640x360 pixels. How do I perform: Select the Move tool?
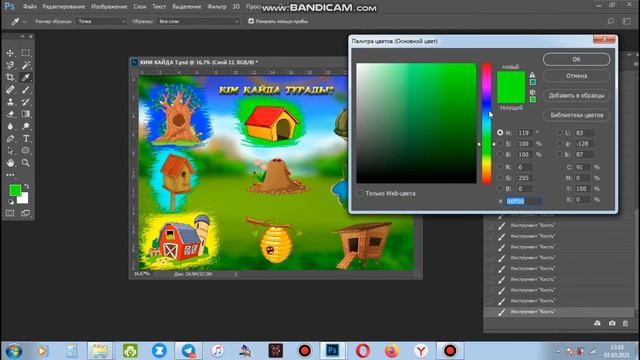coord(10,53)
